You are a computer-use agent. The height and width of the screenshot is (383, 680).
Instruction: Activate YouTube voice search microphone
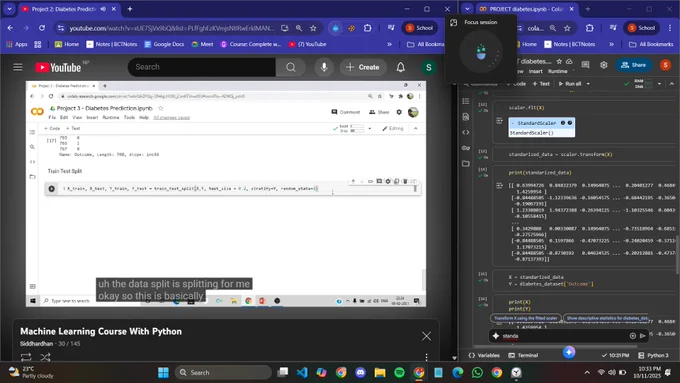pyautogui.click(x=324, y=67)
